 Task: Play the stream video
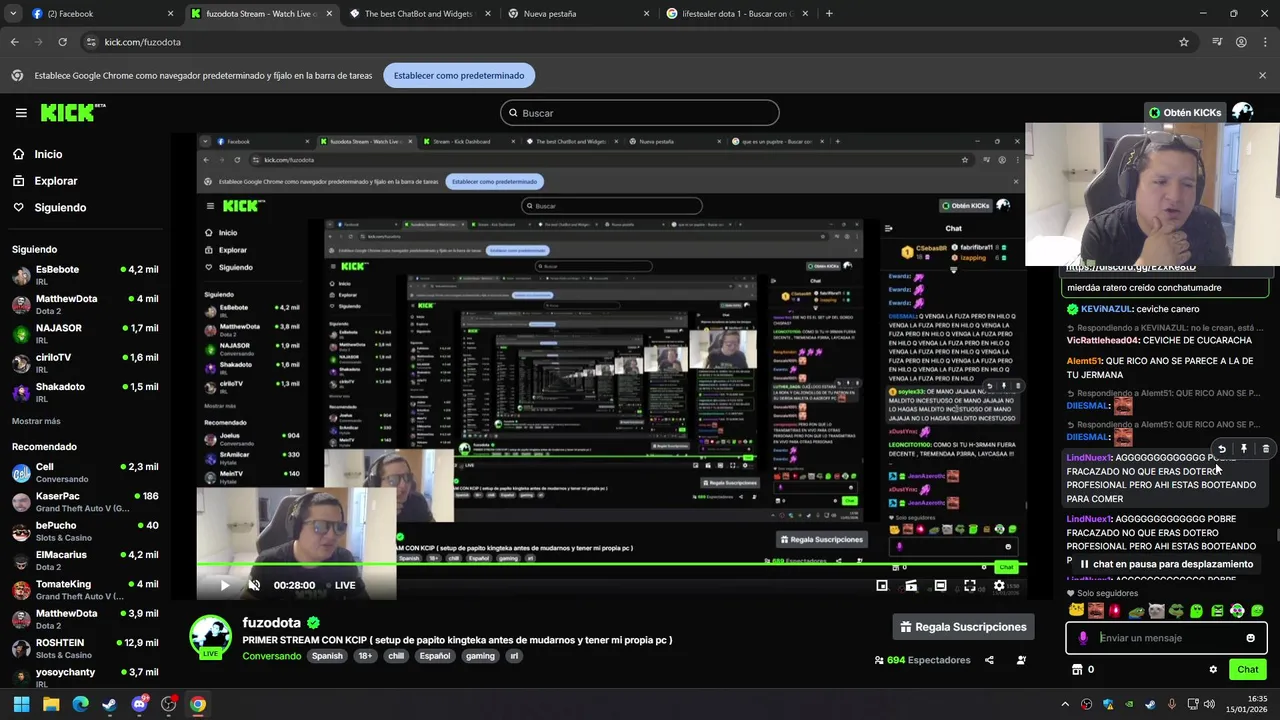pyautogui.click(x=225, y=585)
